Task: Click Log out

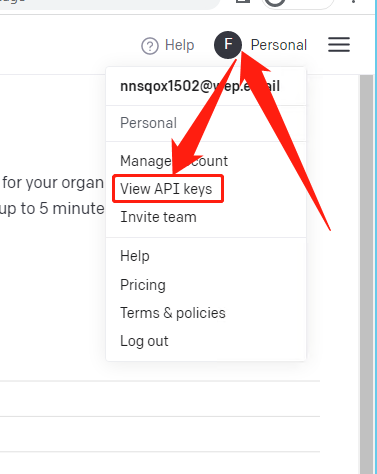Action: (x=144, y=341)
